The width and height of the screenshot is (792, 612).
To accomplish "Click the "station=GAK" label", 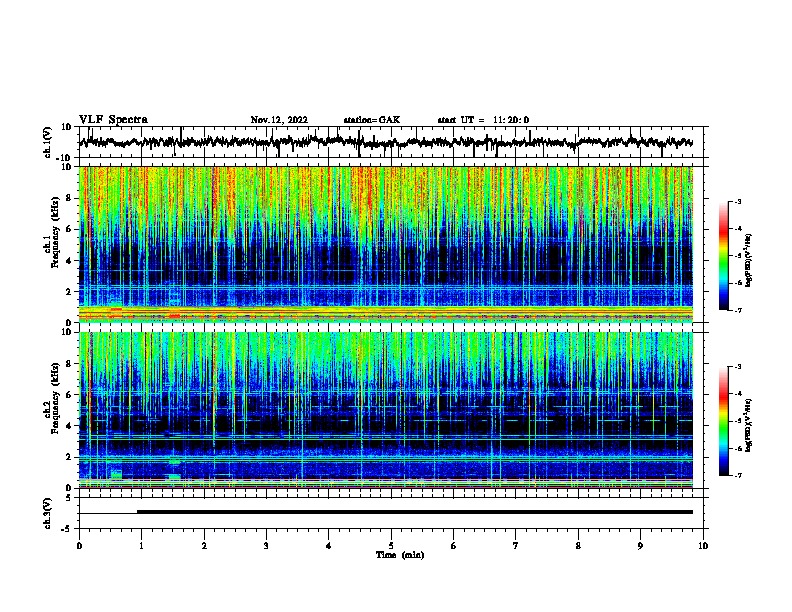I will pos(371,120).
